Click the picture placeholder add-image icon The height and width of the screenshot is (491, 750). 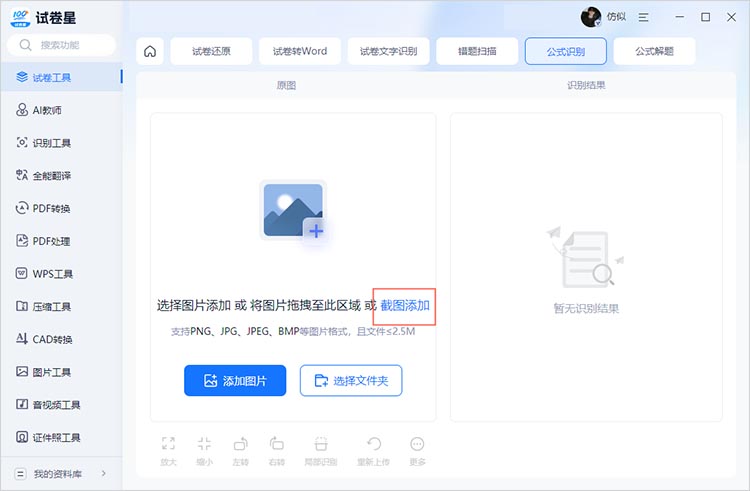click(x=294, y=210)
